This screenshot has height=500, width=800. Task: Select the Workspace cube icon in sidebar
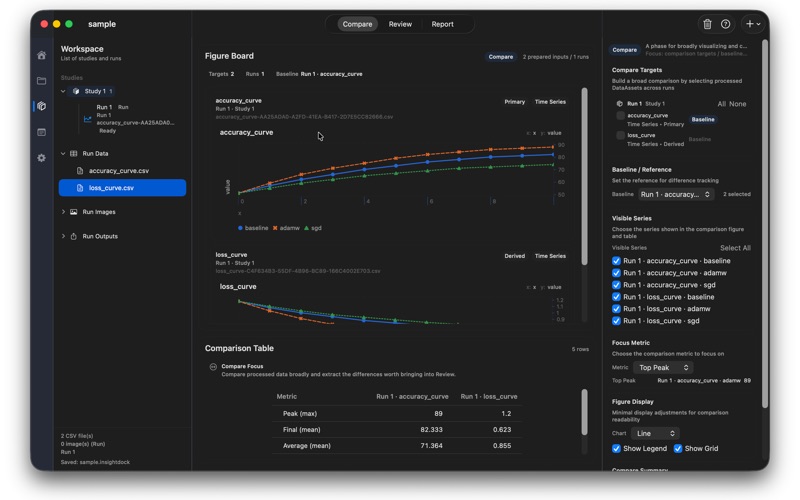(x=41, y=106)
